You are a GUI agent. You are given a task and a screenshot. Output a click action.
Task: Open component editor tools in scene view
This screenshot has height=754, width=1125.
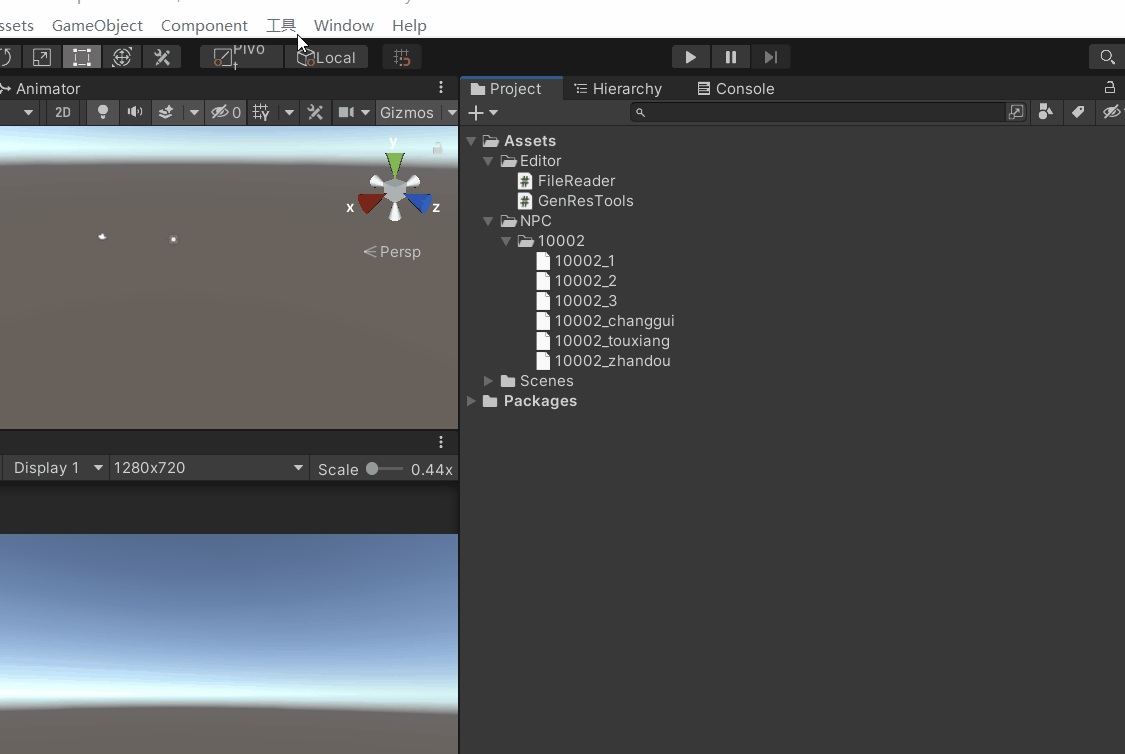[x=315, y=113]
